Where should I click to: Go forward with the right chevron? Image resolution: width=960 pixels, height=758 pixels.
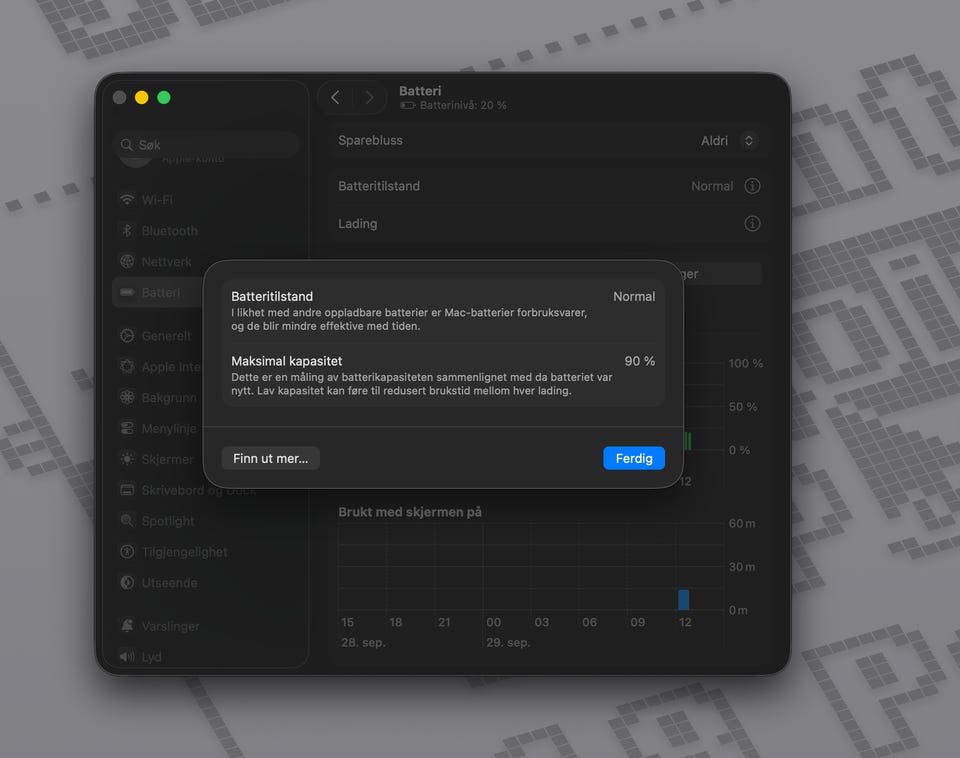click(x=369, y=97)
